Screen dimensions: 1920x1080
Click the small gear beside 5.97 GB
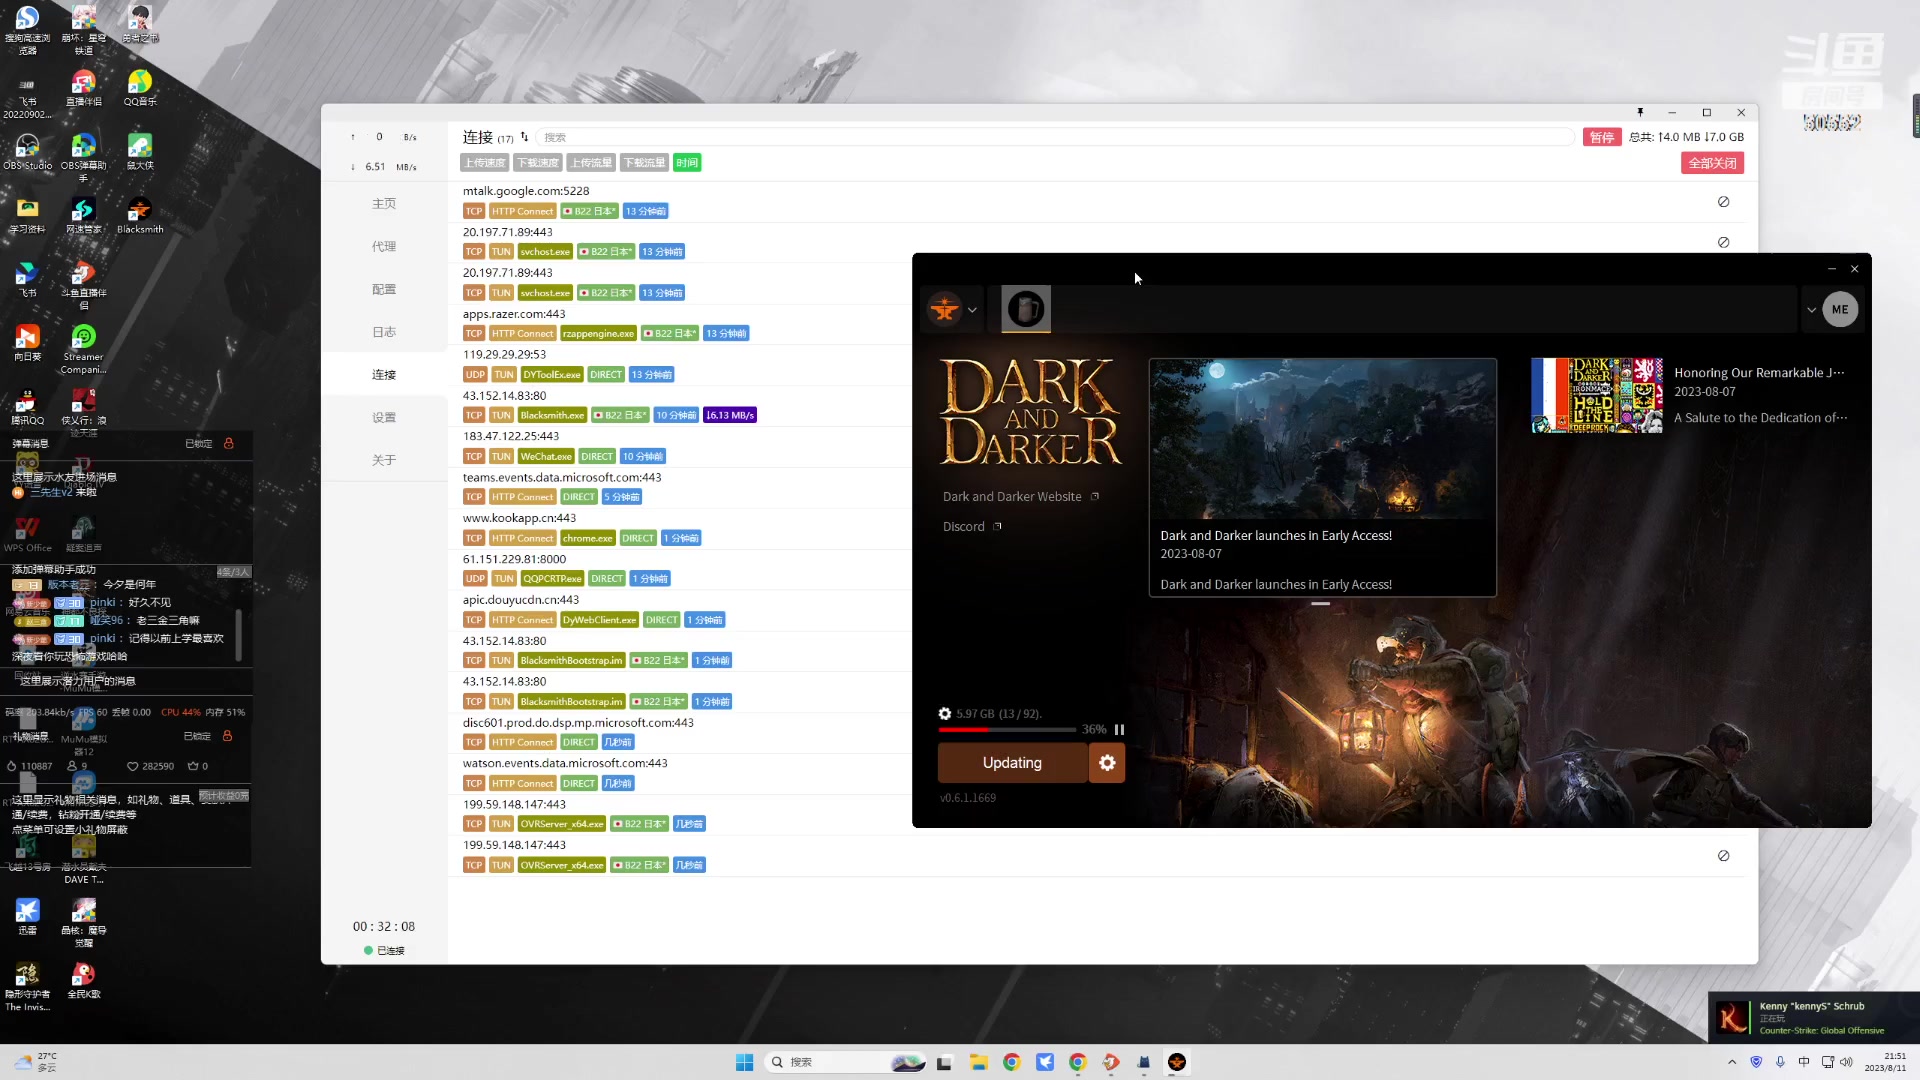944,714
